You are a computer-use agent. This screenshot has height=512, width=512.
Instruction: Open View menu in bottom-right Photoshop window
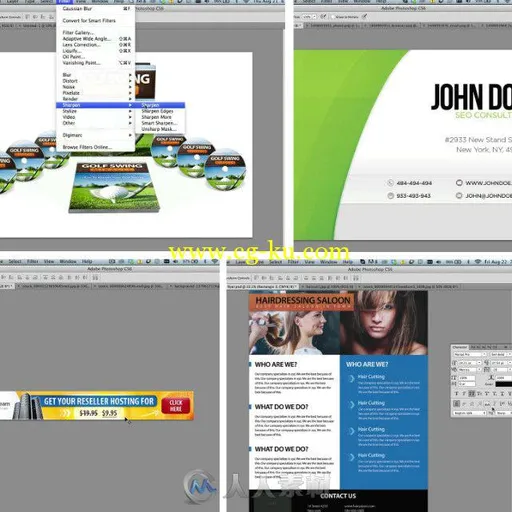309,262
